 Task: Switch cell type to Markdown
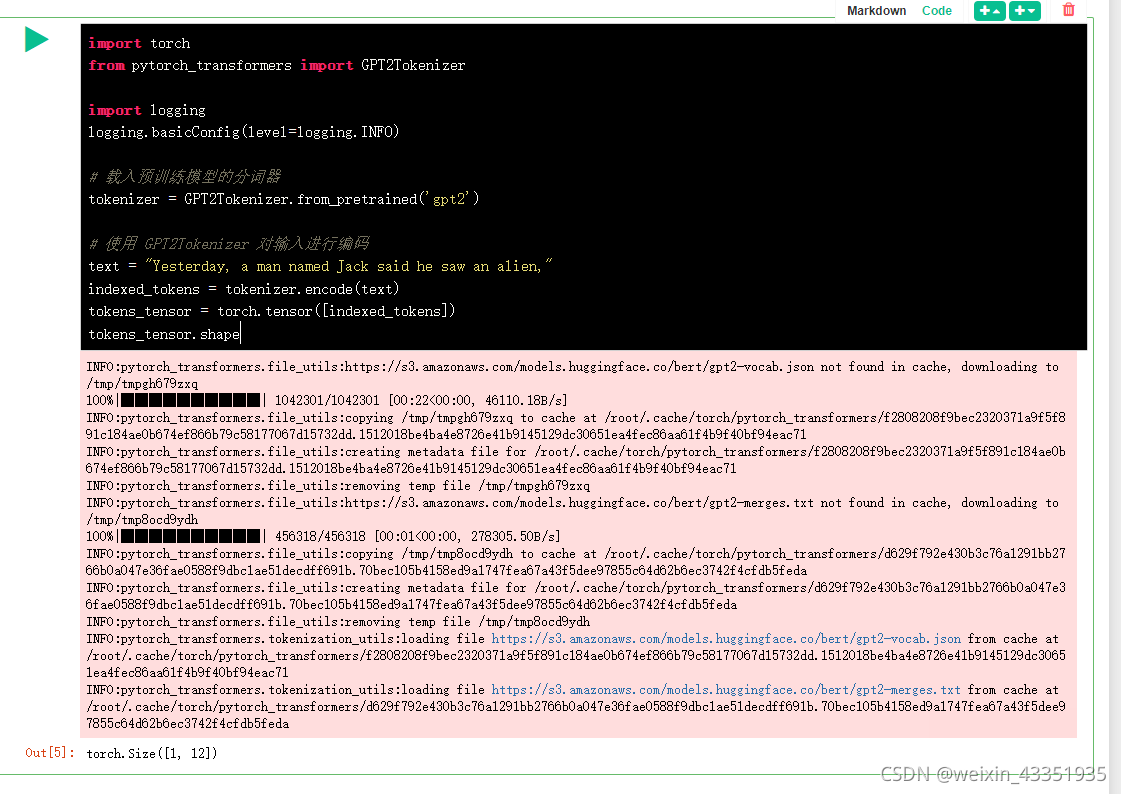coord(876,11)
